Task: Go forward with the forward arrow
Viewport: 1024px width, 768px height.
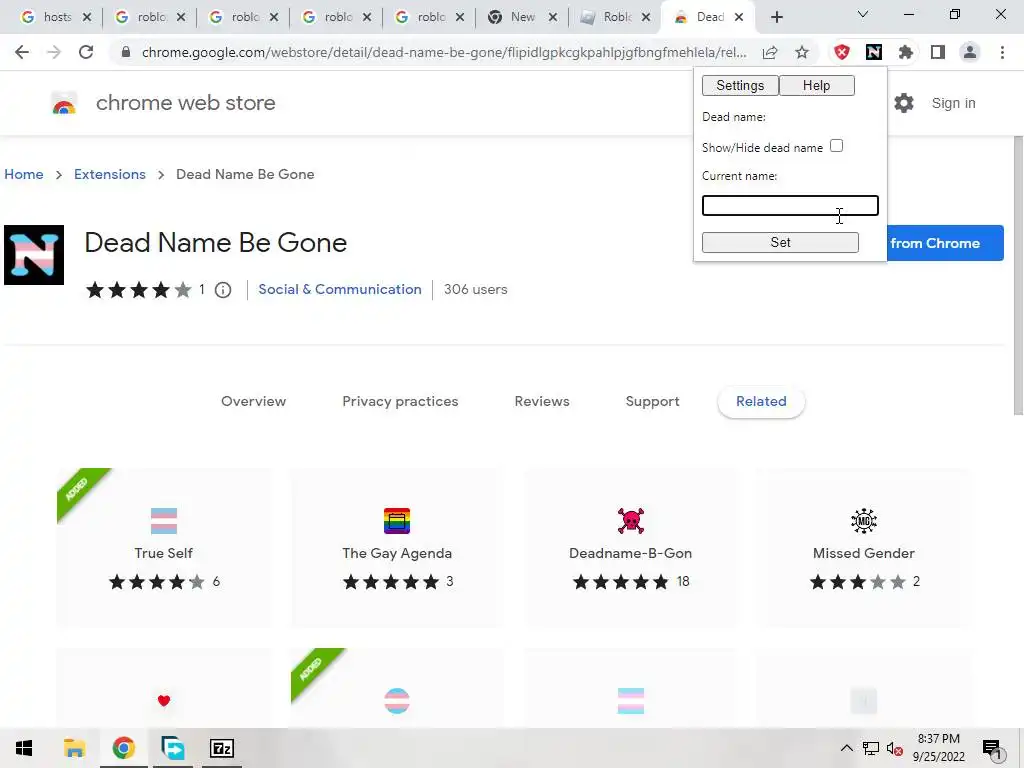Action: 54,52
